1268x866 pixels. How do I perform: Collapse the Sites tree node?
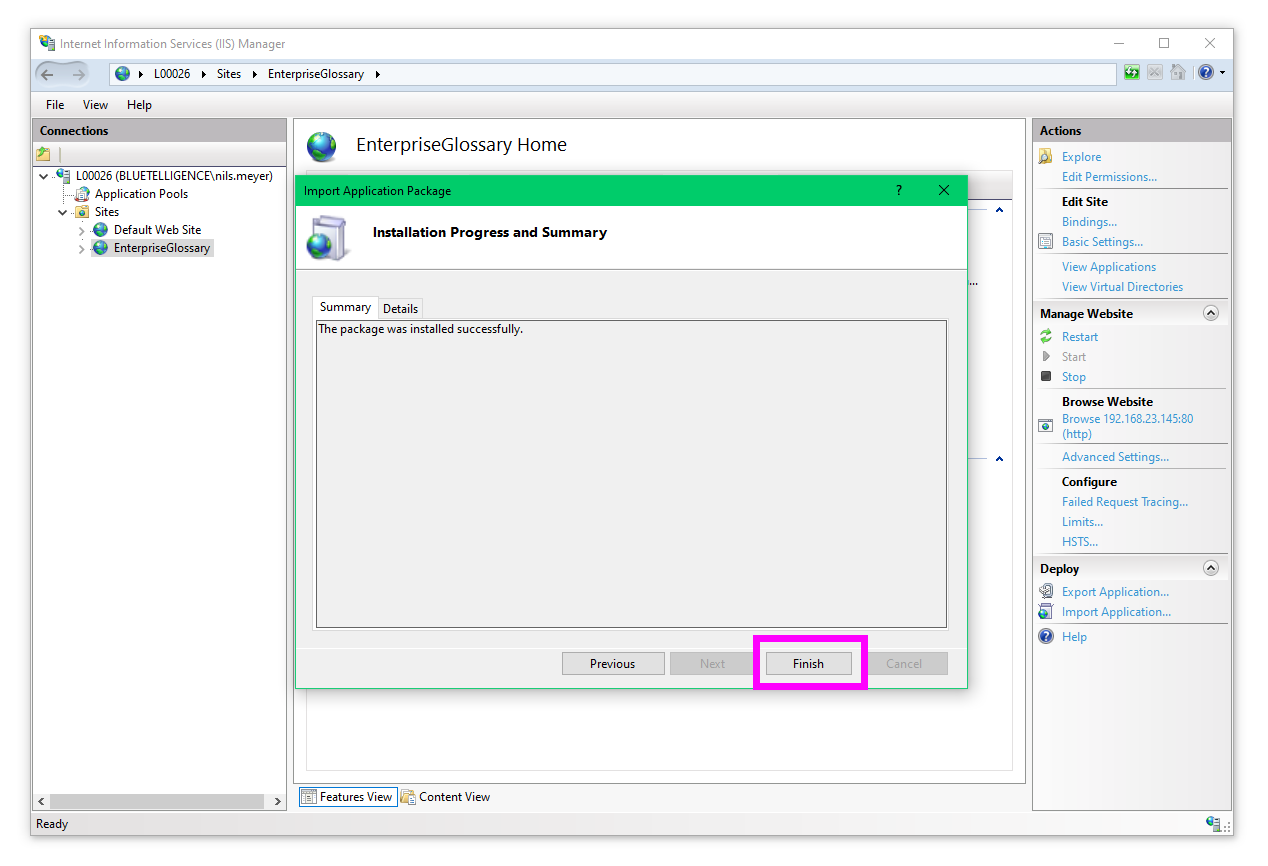pyautogui.click(x=62, y=212)
